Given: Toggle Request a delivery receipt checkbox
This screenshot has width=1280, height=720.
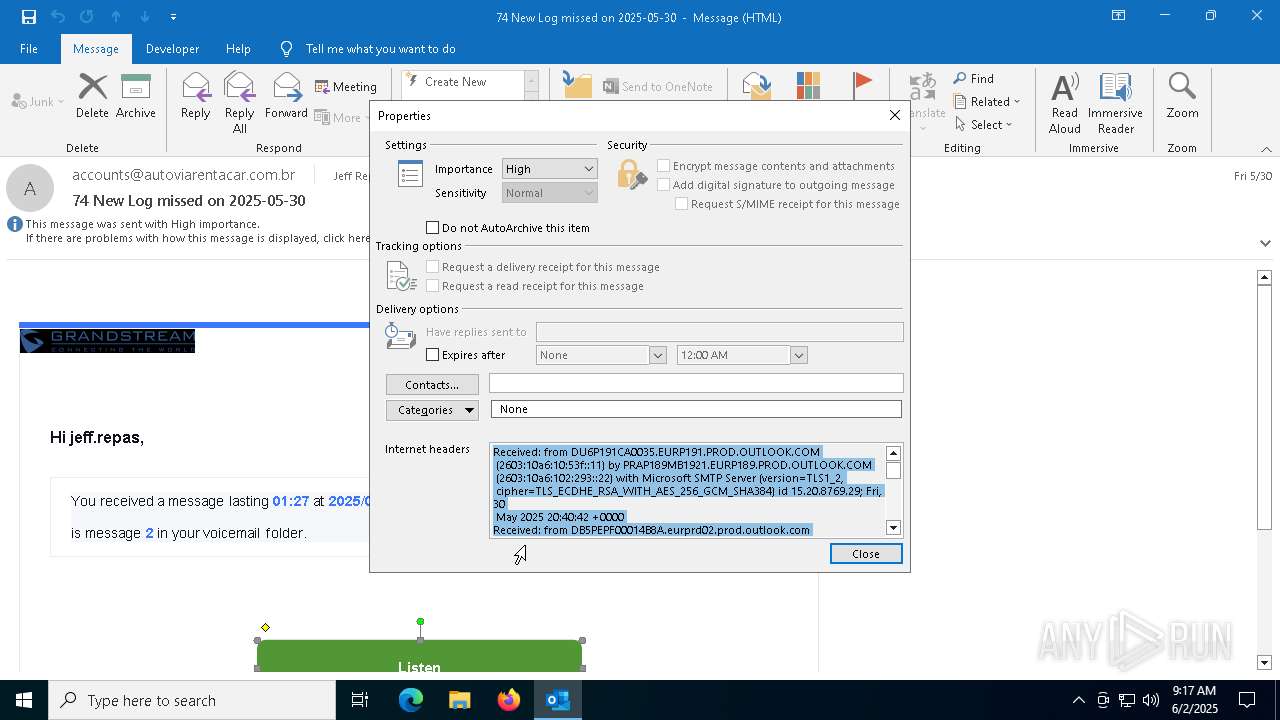Looking at the screenshot, I should pos(433,267).
